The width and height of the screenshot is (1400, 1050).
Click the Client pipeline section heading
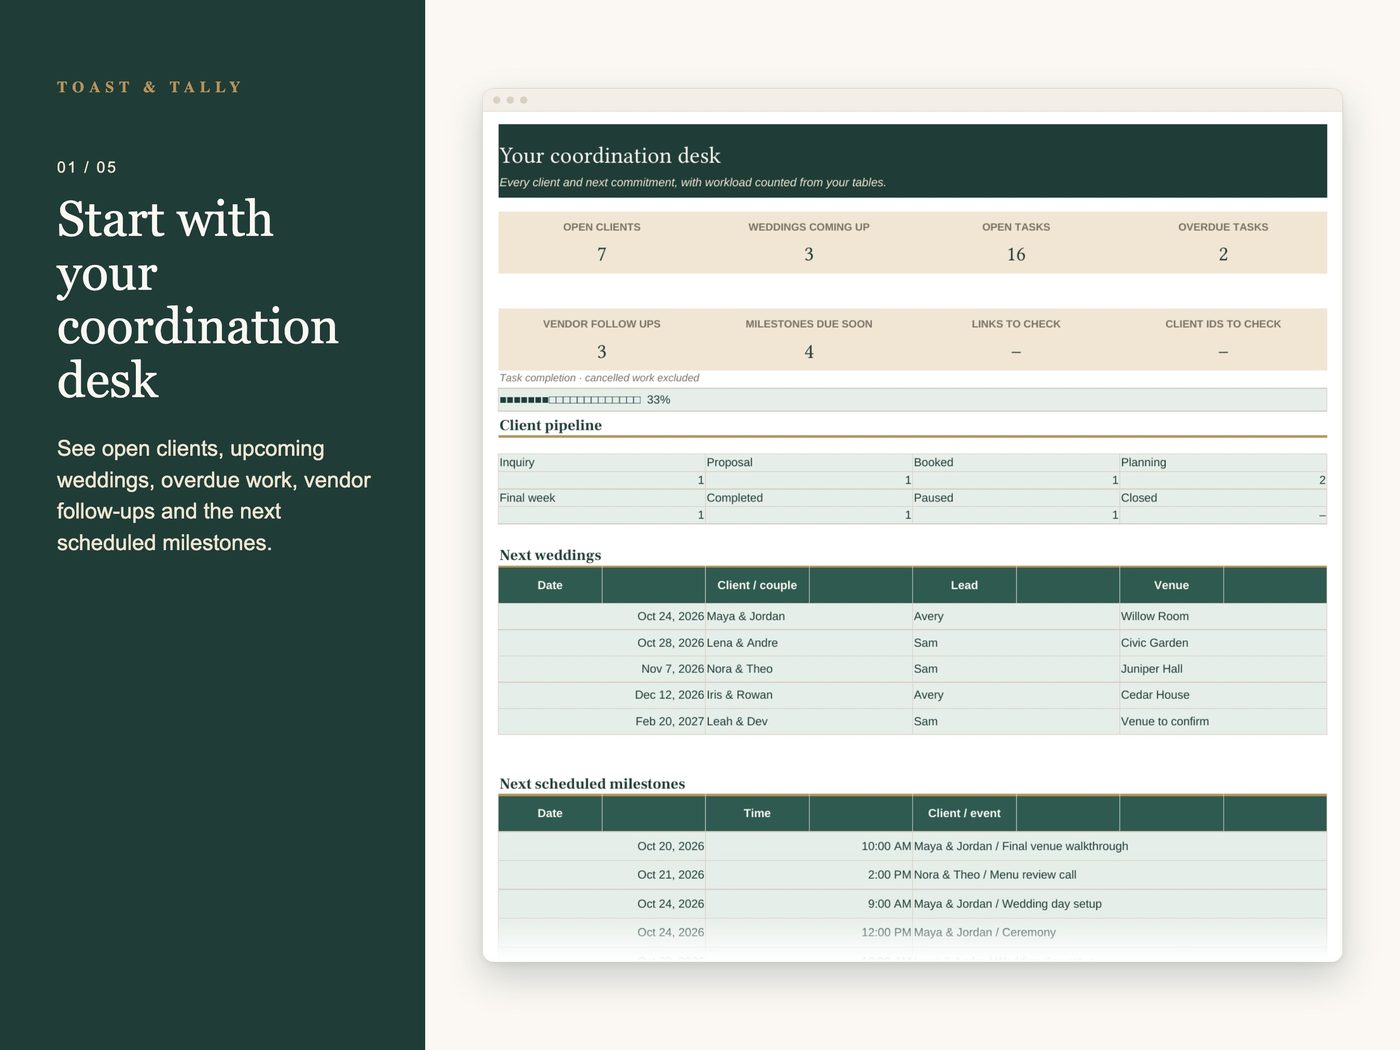pos(551,425)
